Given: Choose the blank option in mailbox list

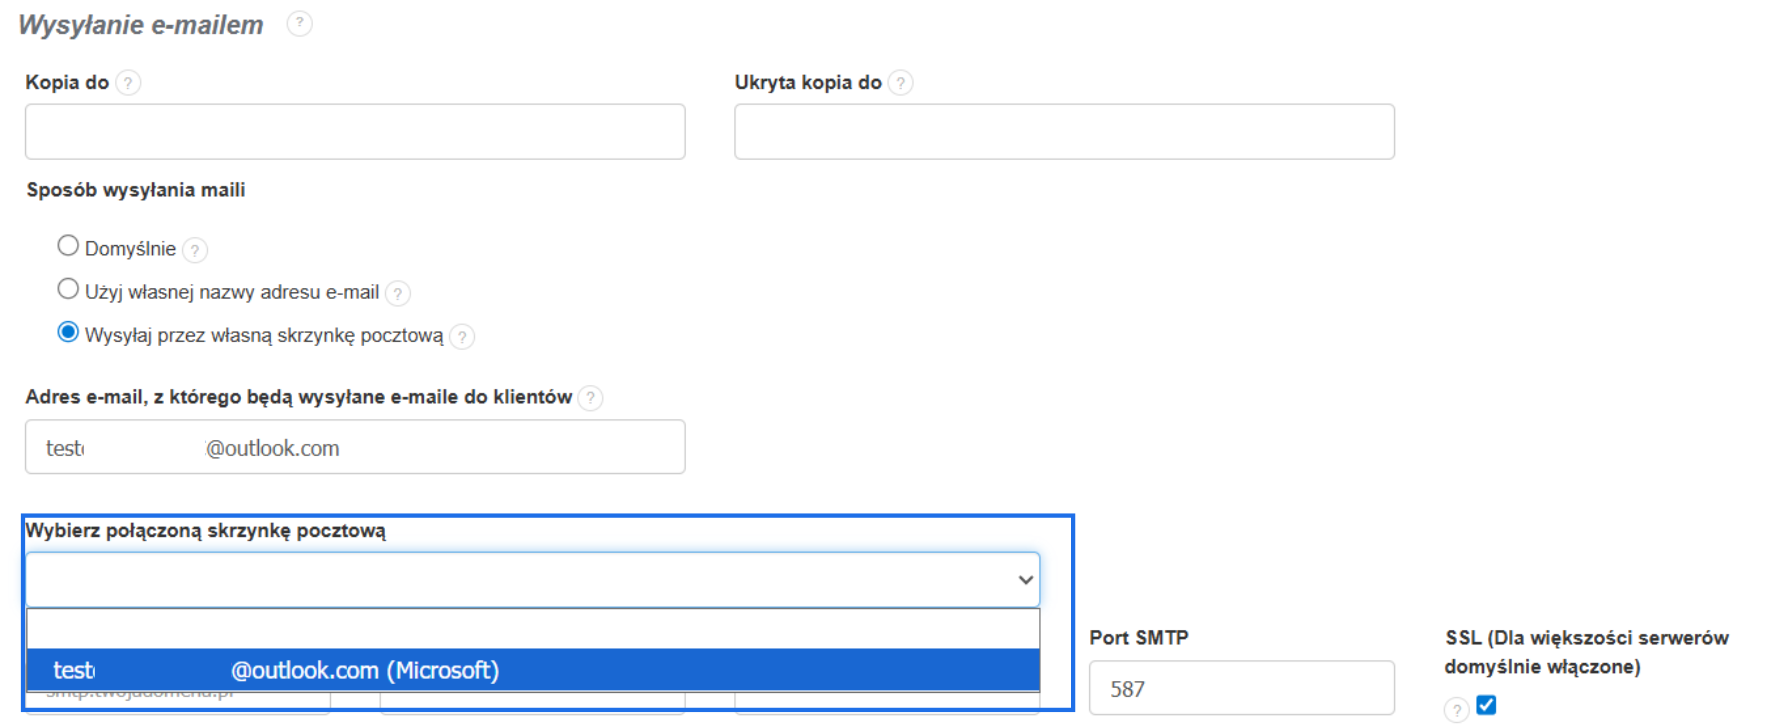Looking at the screenshot, I should (x=532, y=629).
